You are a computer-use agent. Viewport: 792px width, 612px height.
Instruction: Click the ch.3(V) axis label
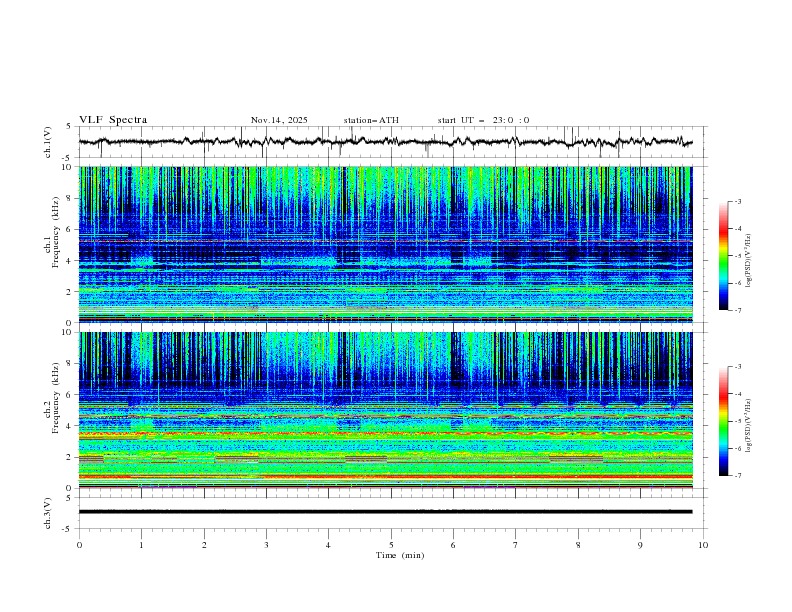pyautogui.click(x=48, y=513)
